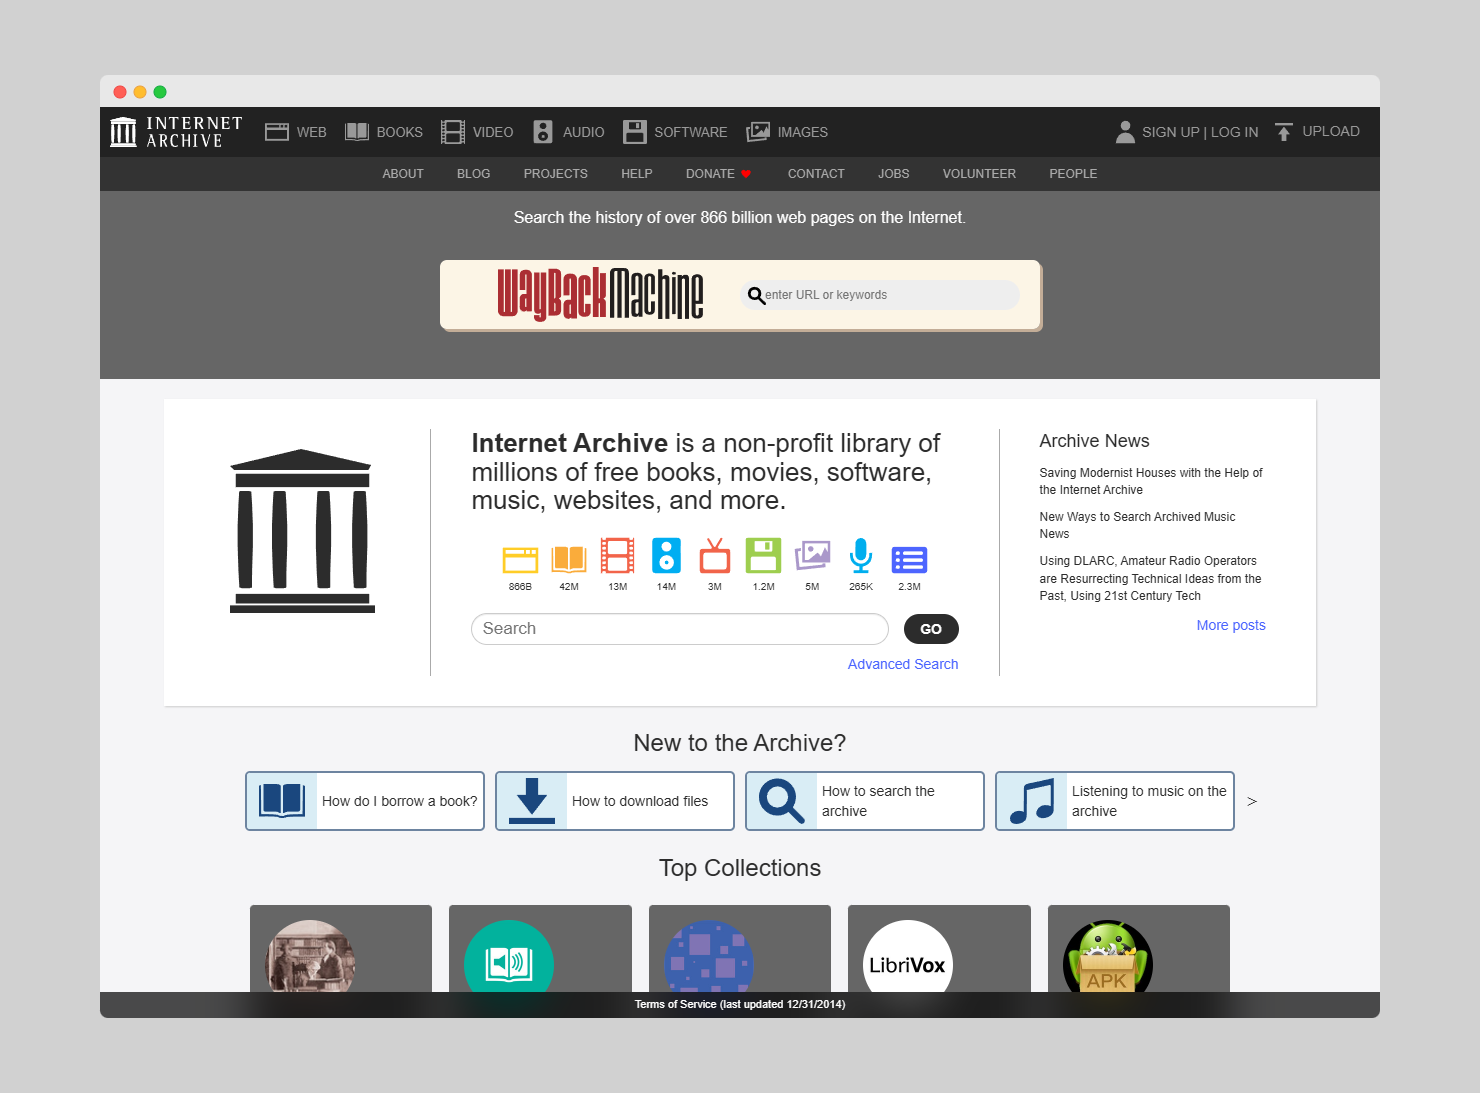This screenshot has height=1093, width=1480.
Task: Open How do I borrow a book card
Action: [x=365, y=801]
